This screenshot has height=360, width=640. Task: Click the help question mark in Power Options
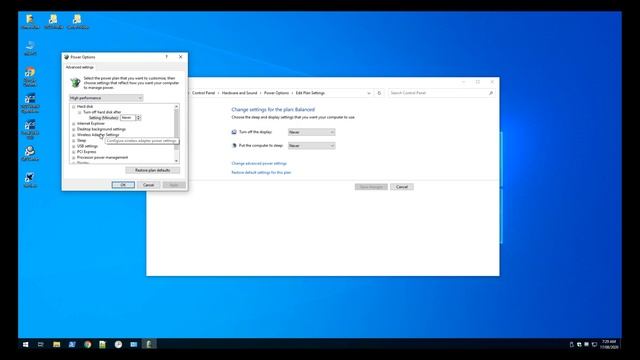coord(167,57)
